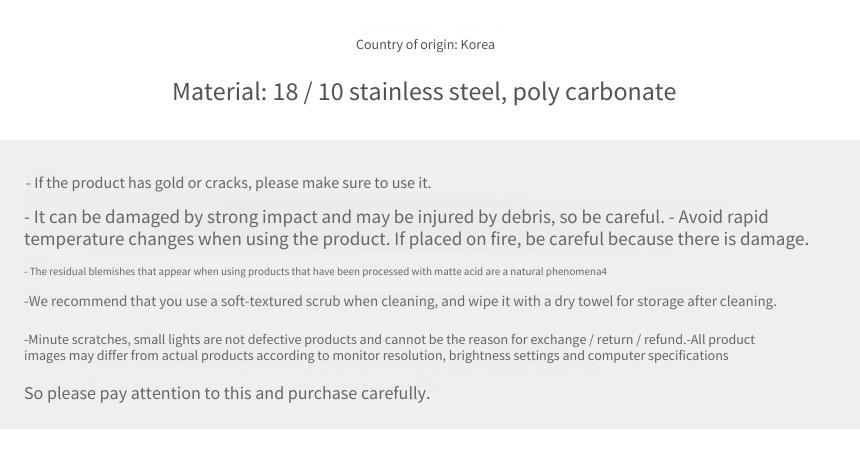Viewport: 860px width, 454px height.
Task: Click the words computer specifications
Action: coord(658,355)
